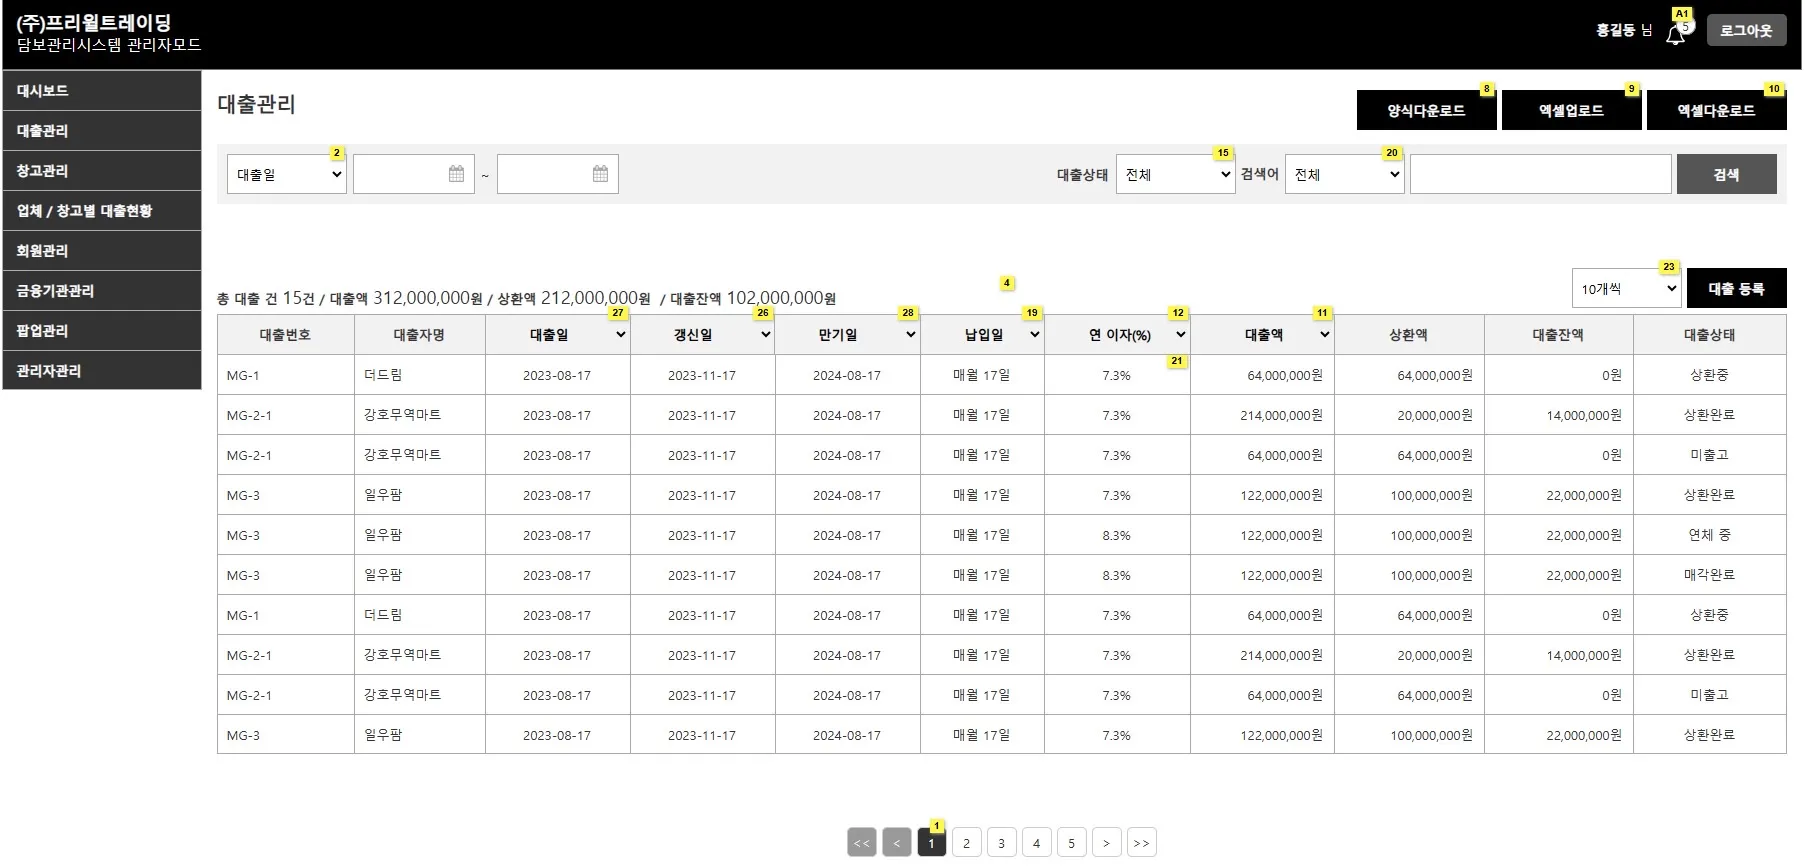Go to first page with << button
The width and height of the screenshot is (1805, 867).
(x=862, y=843)
